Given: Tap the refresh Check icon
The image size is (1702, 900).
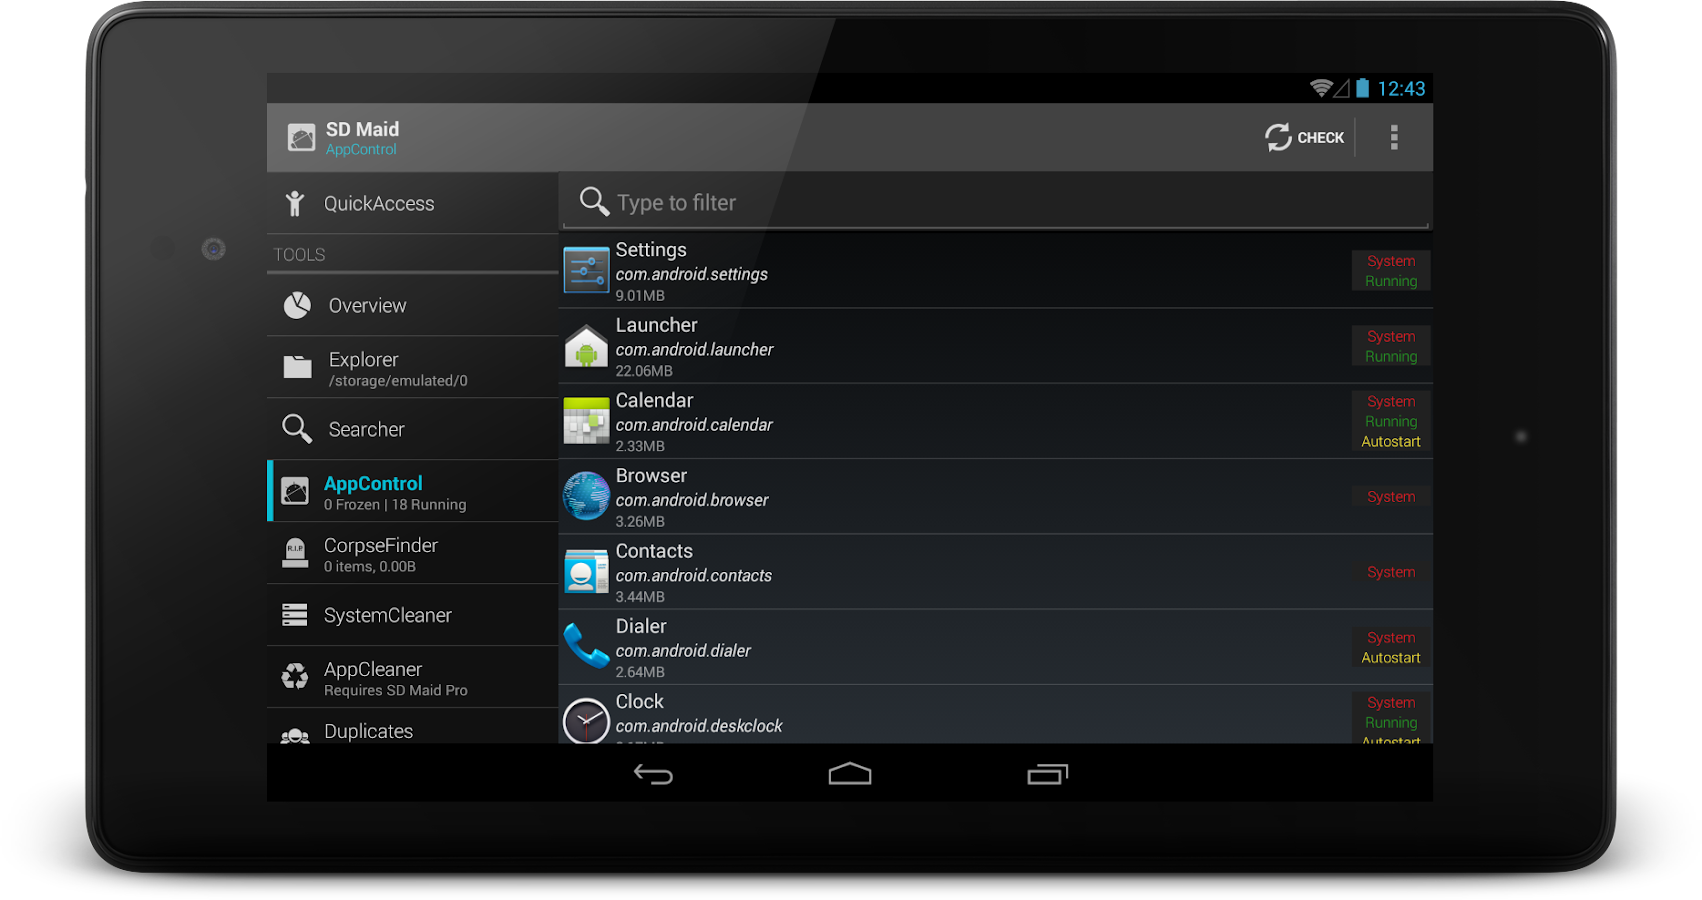Looking at the screenshot, I should [1278, 137].
